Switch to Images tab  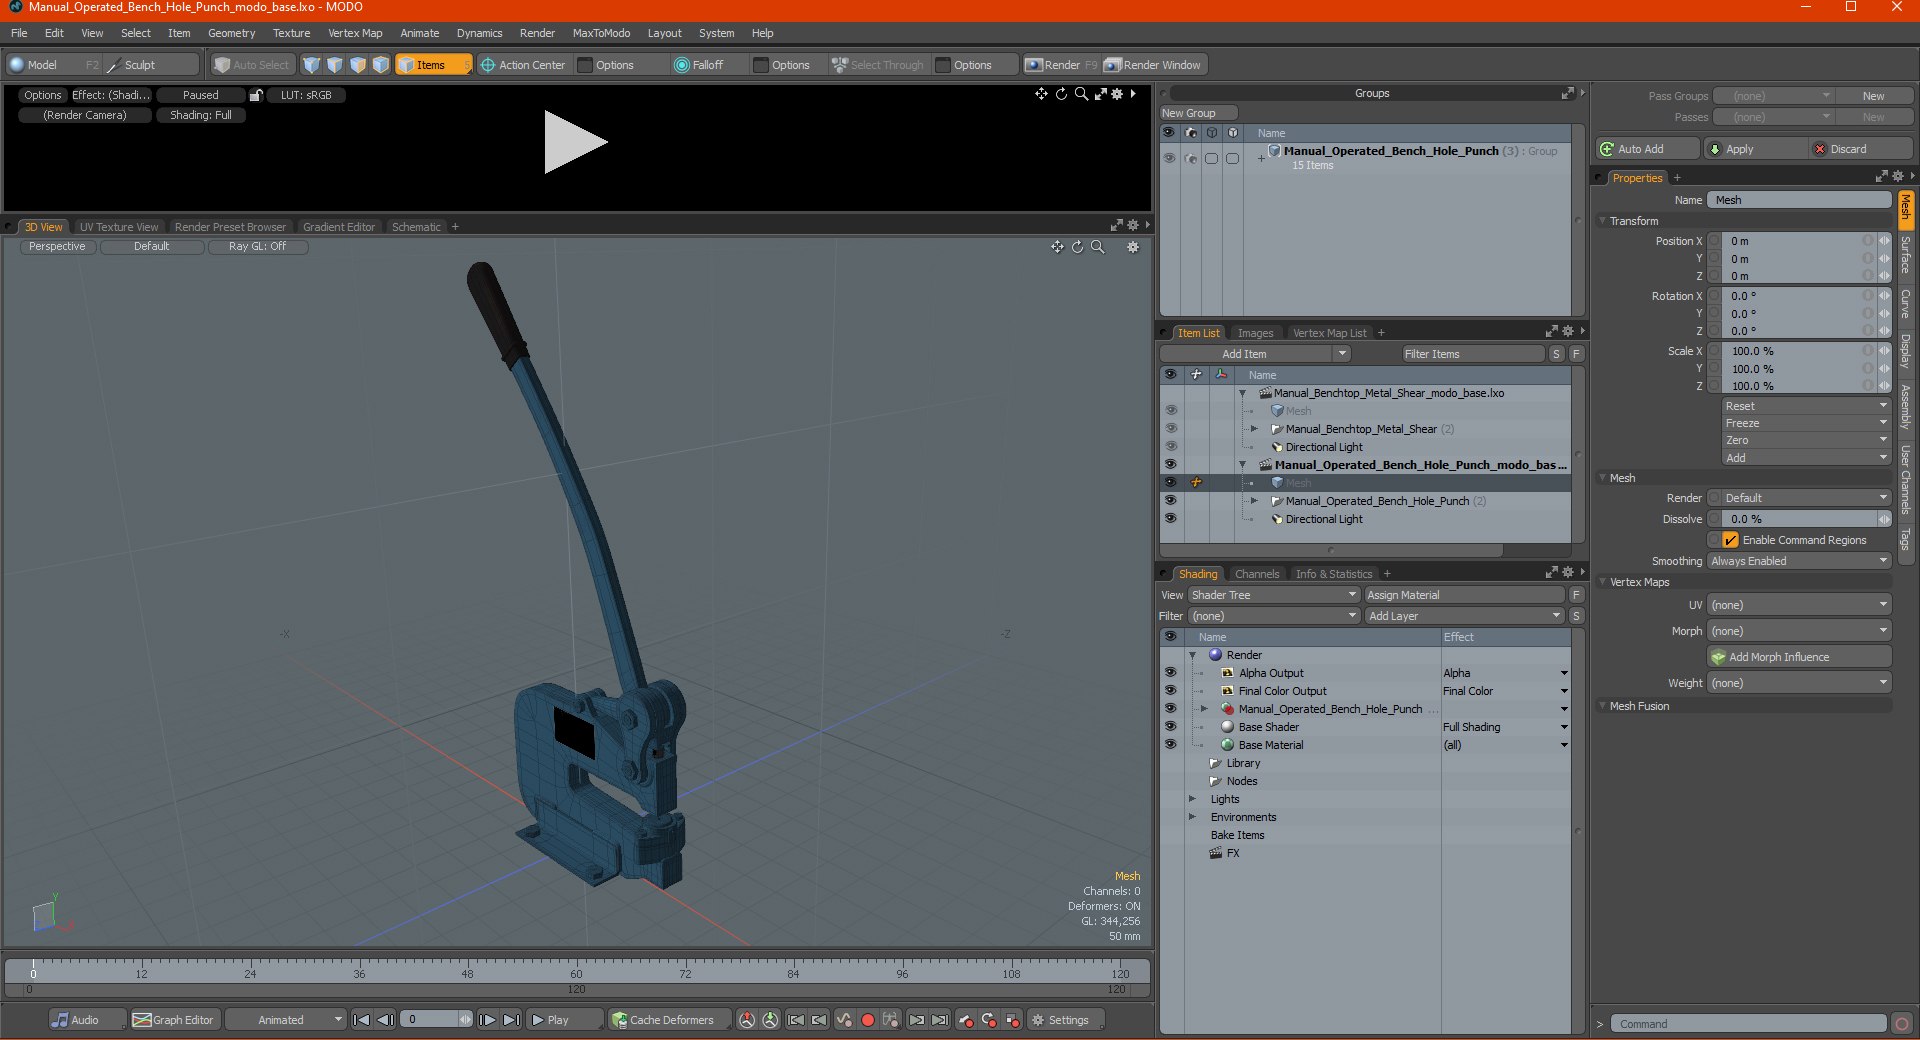1255,333
